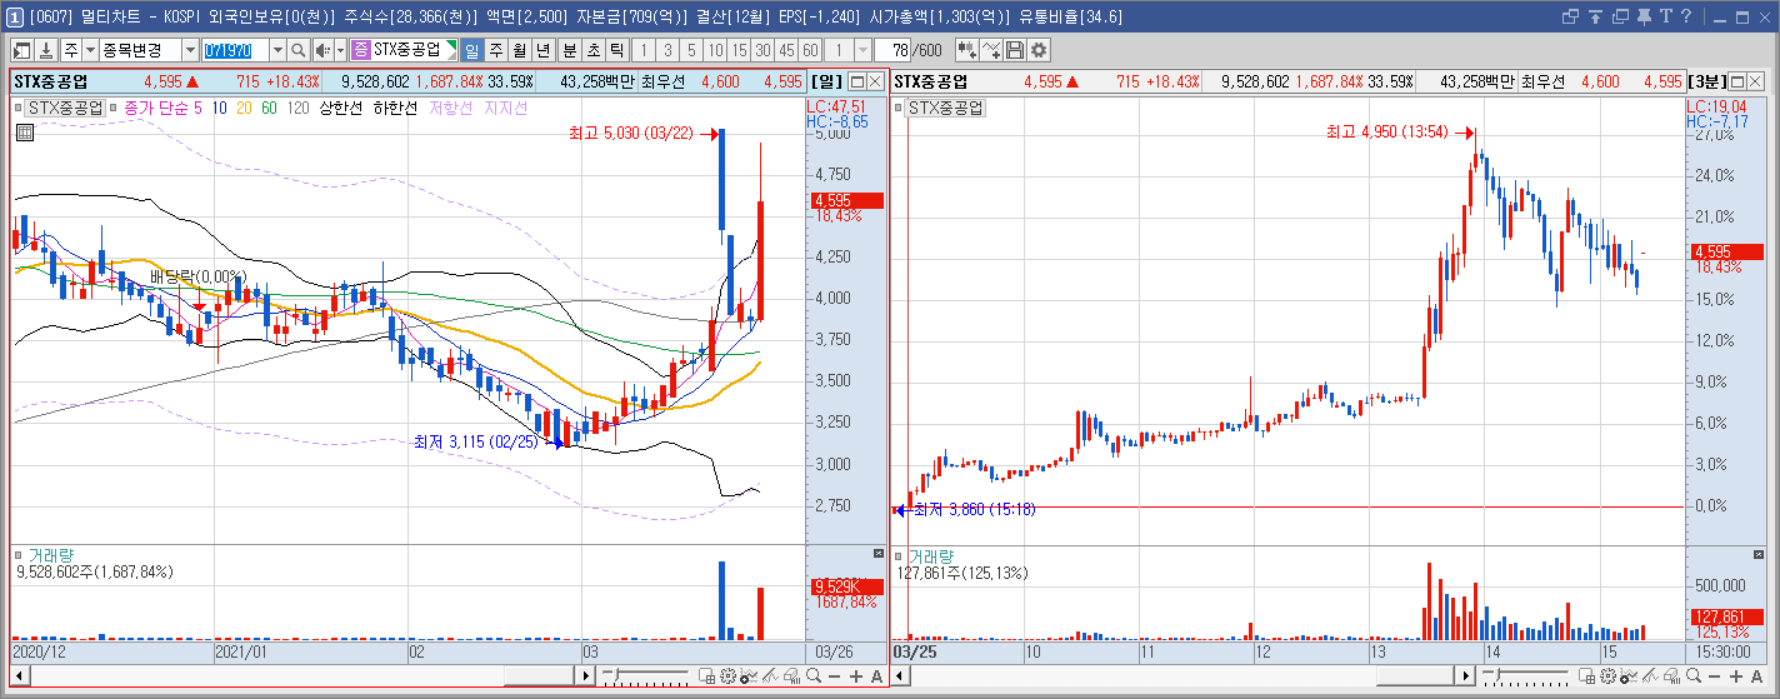Click plus zoom-in icon under daily chart
The height and width of the screenshot is (699, 1780).
856,677
